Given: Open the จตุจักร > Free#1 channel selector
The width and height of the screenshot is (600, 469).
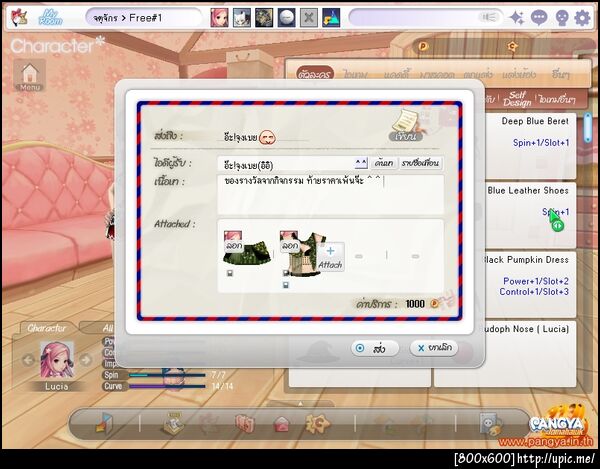Looking at the screenshot, I should pos(143,18).
